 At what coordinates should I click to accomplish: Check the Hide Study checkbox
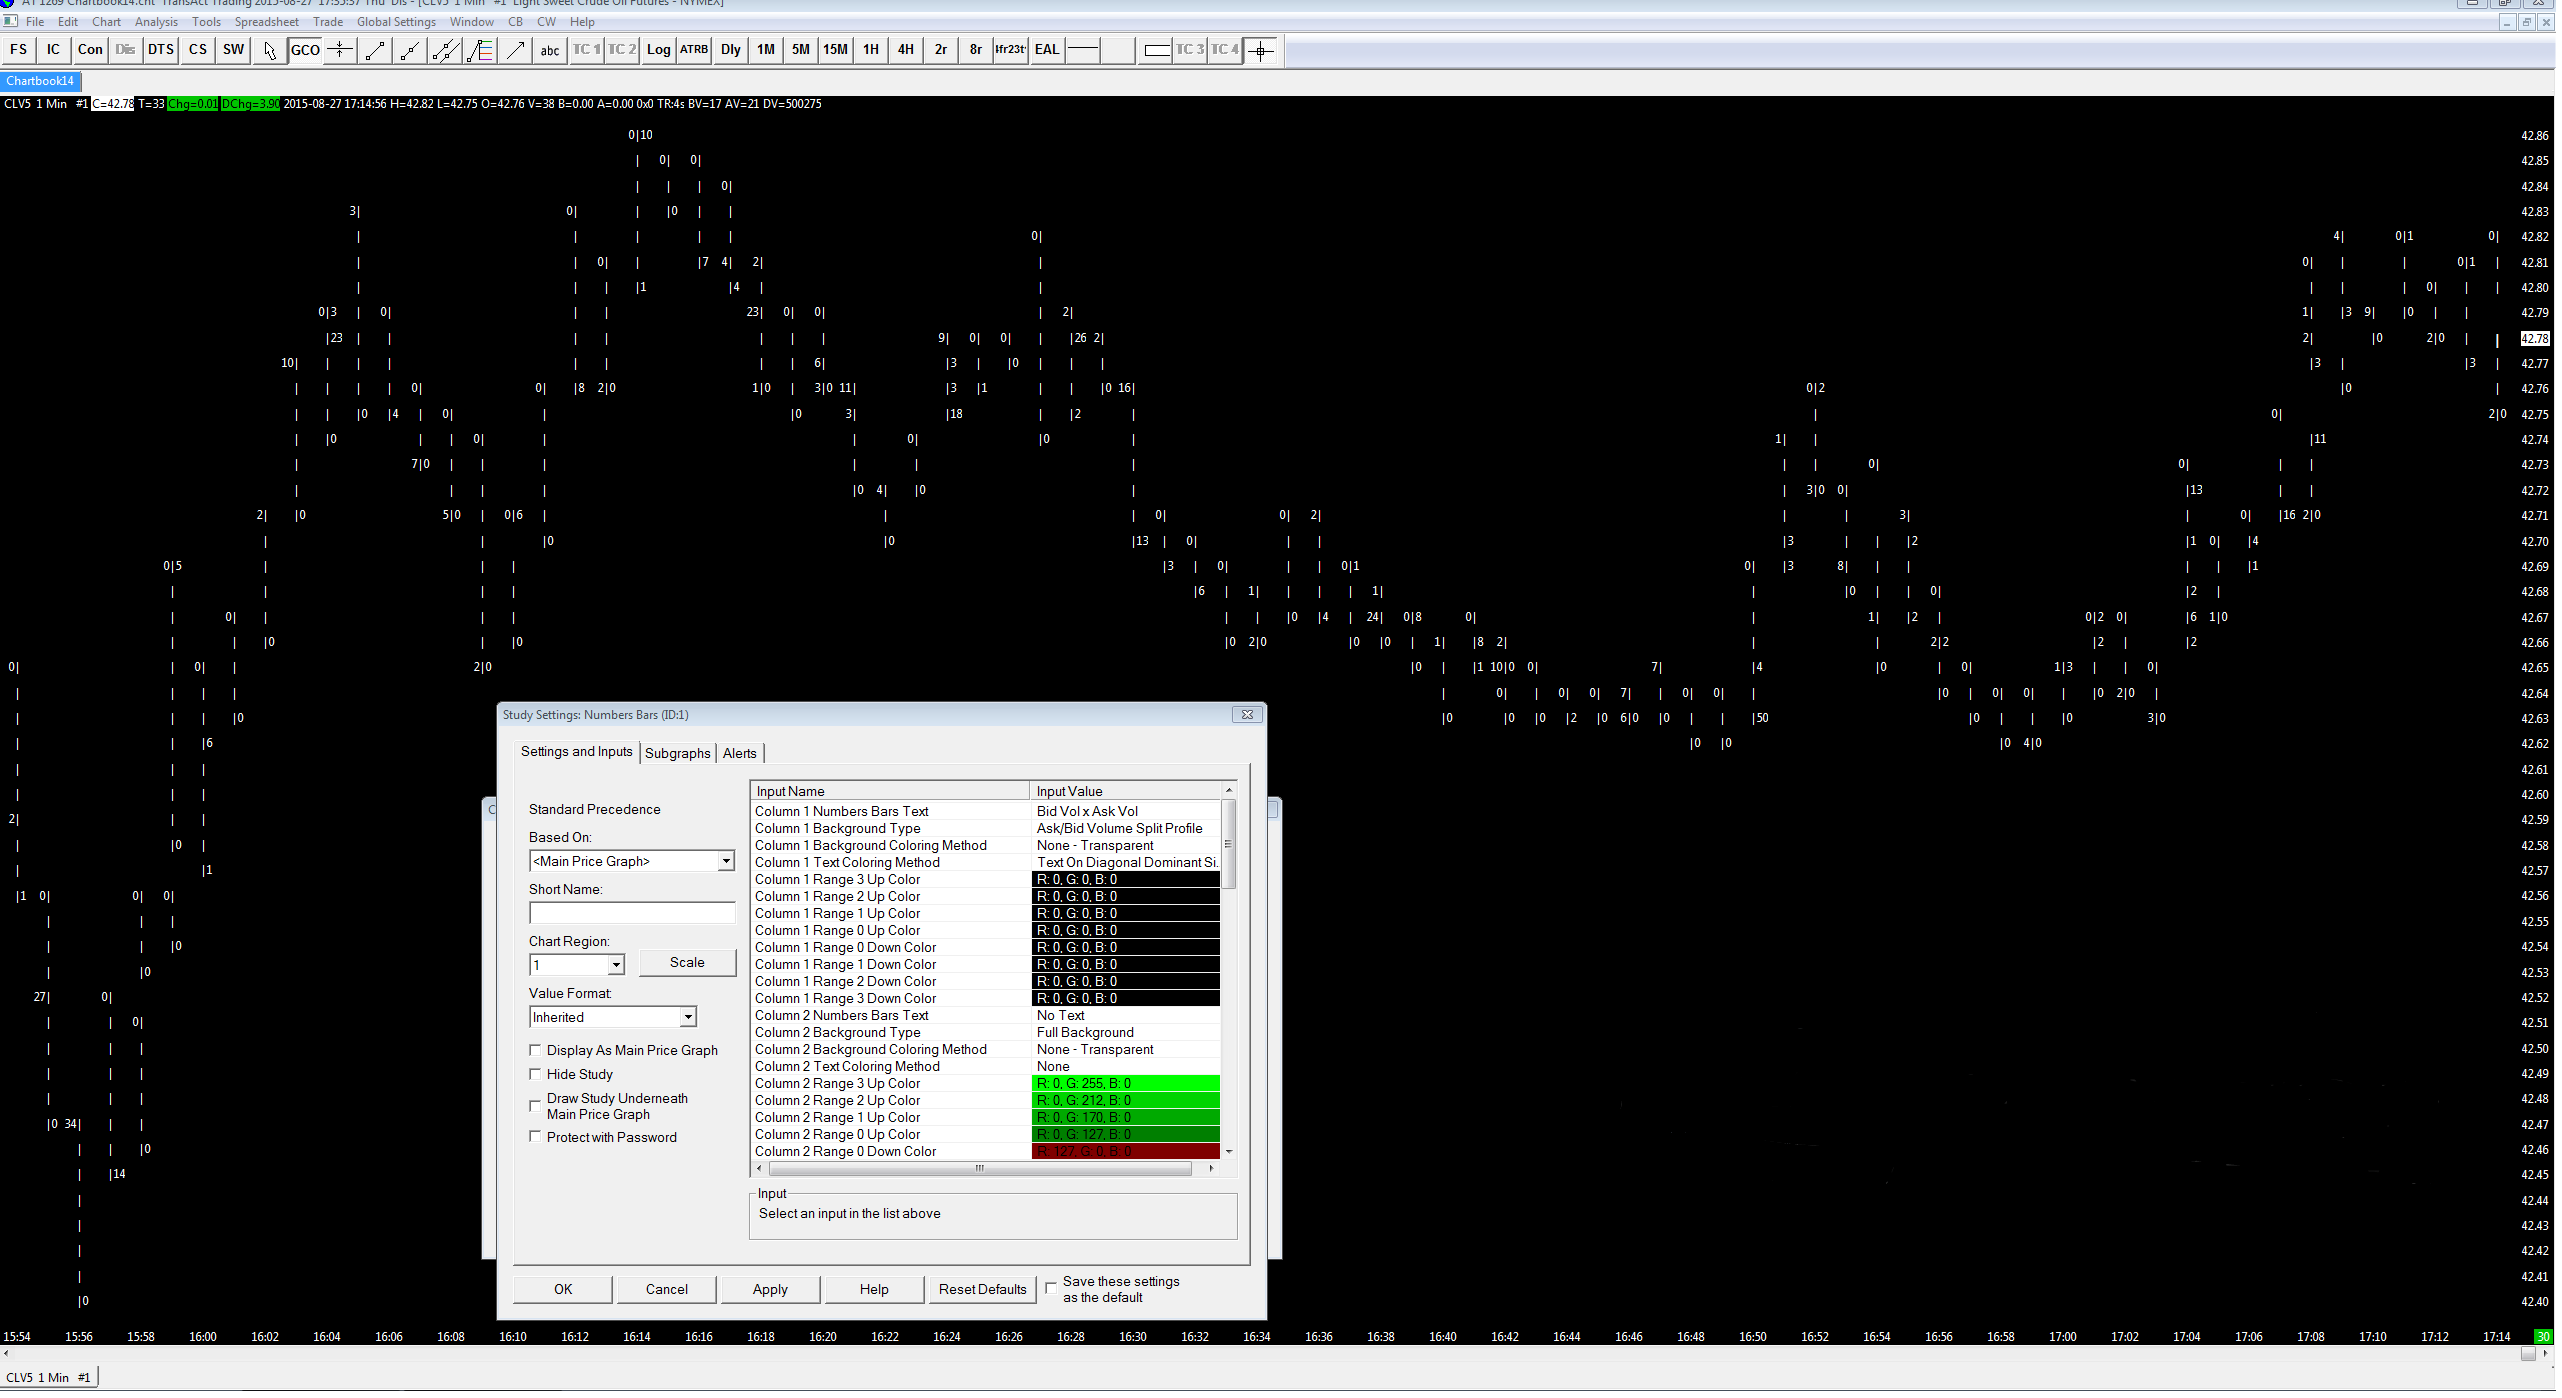coord(536,1076)
